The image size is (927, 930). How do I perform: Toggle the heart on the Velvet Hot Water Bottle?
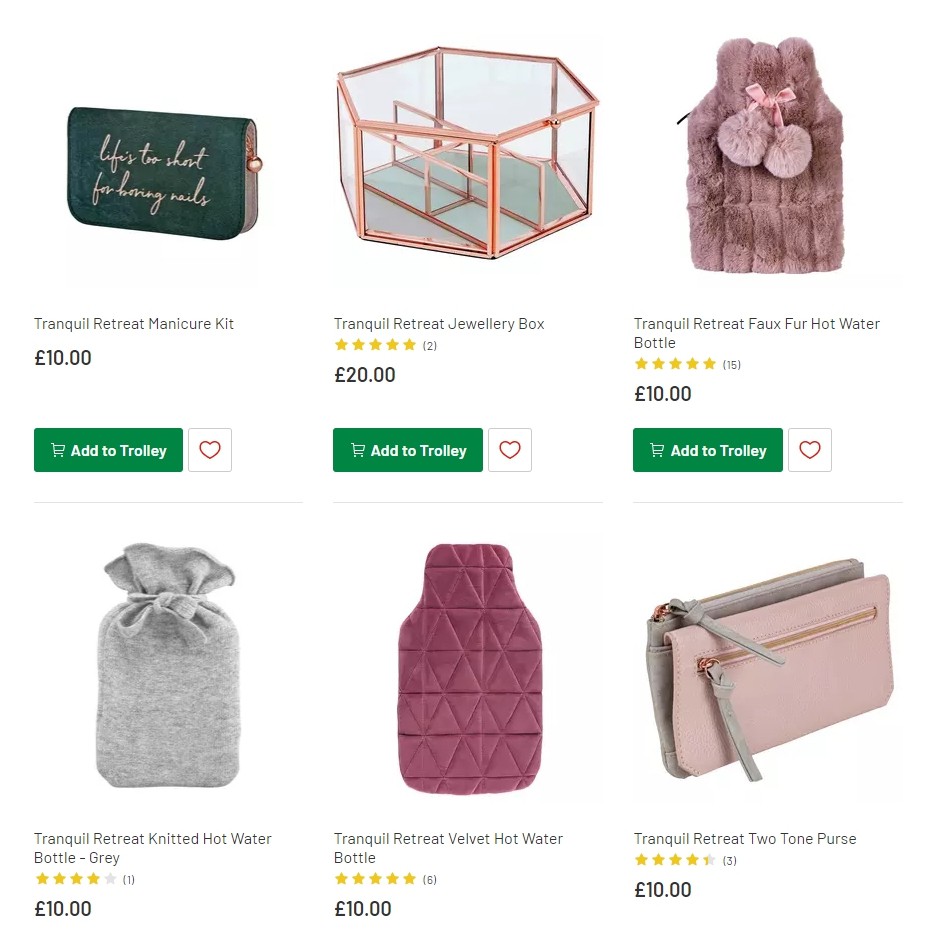[x=510, y=925]
